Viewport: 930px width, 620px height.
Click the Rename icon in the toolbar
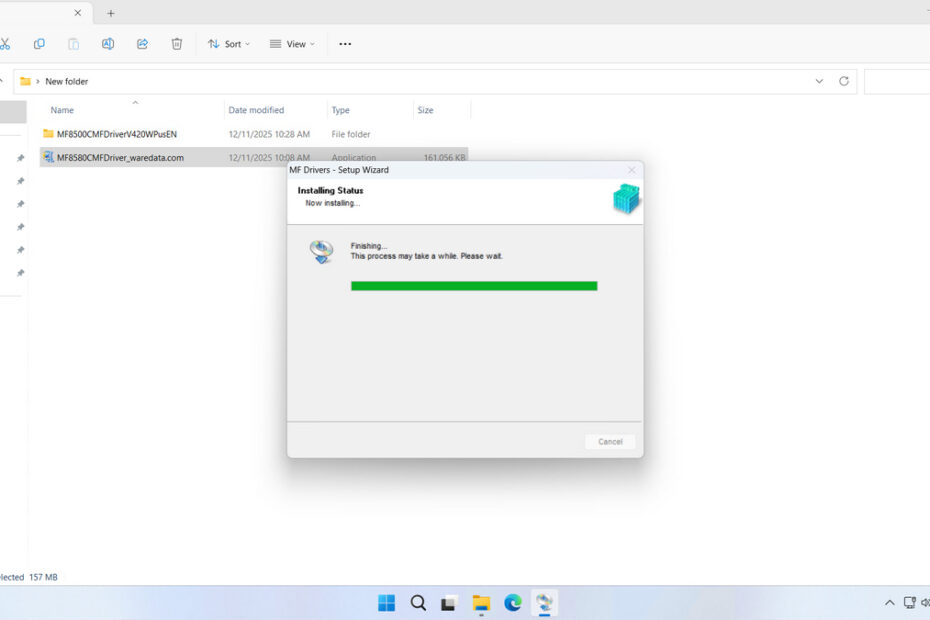108,44
